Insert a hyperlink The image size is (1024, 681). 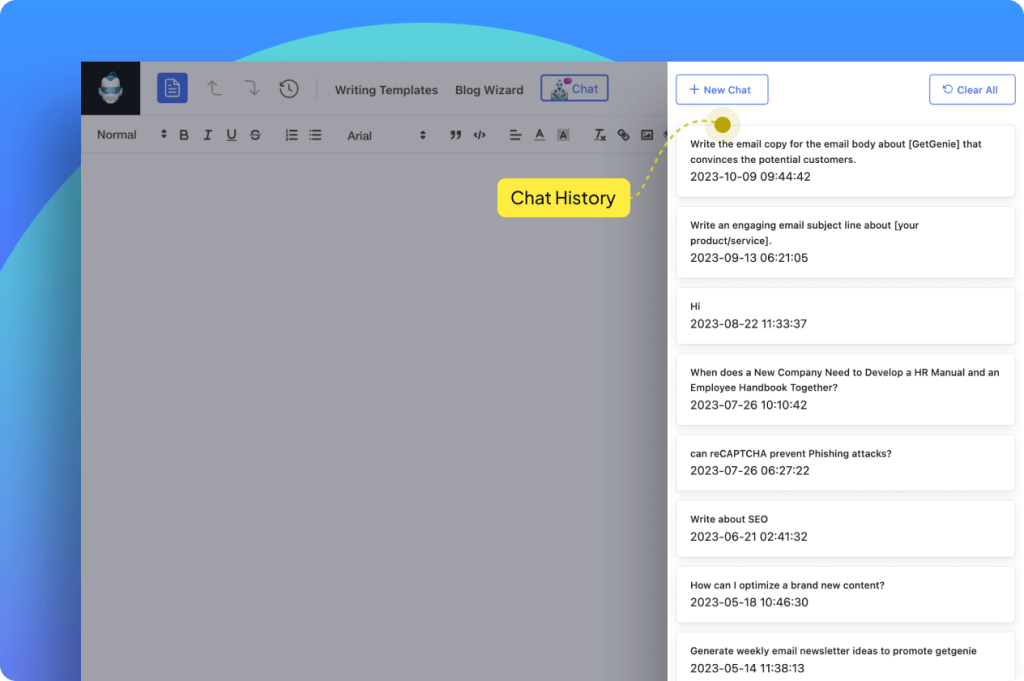point(624,135)
